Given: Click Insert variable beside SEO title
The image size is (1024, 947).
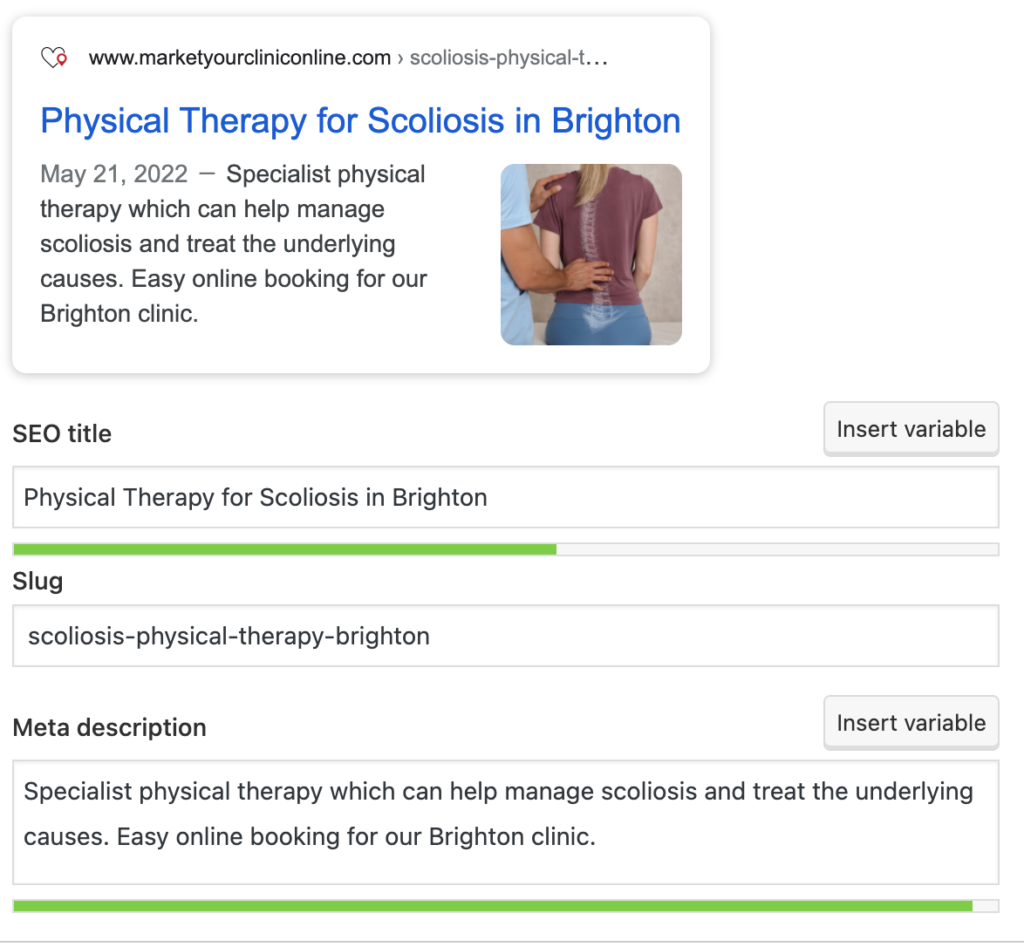Looking at the screenshot, I should tap(911, 429).
